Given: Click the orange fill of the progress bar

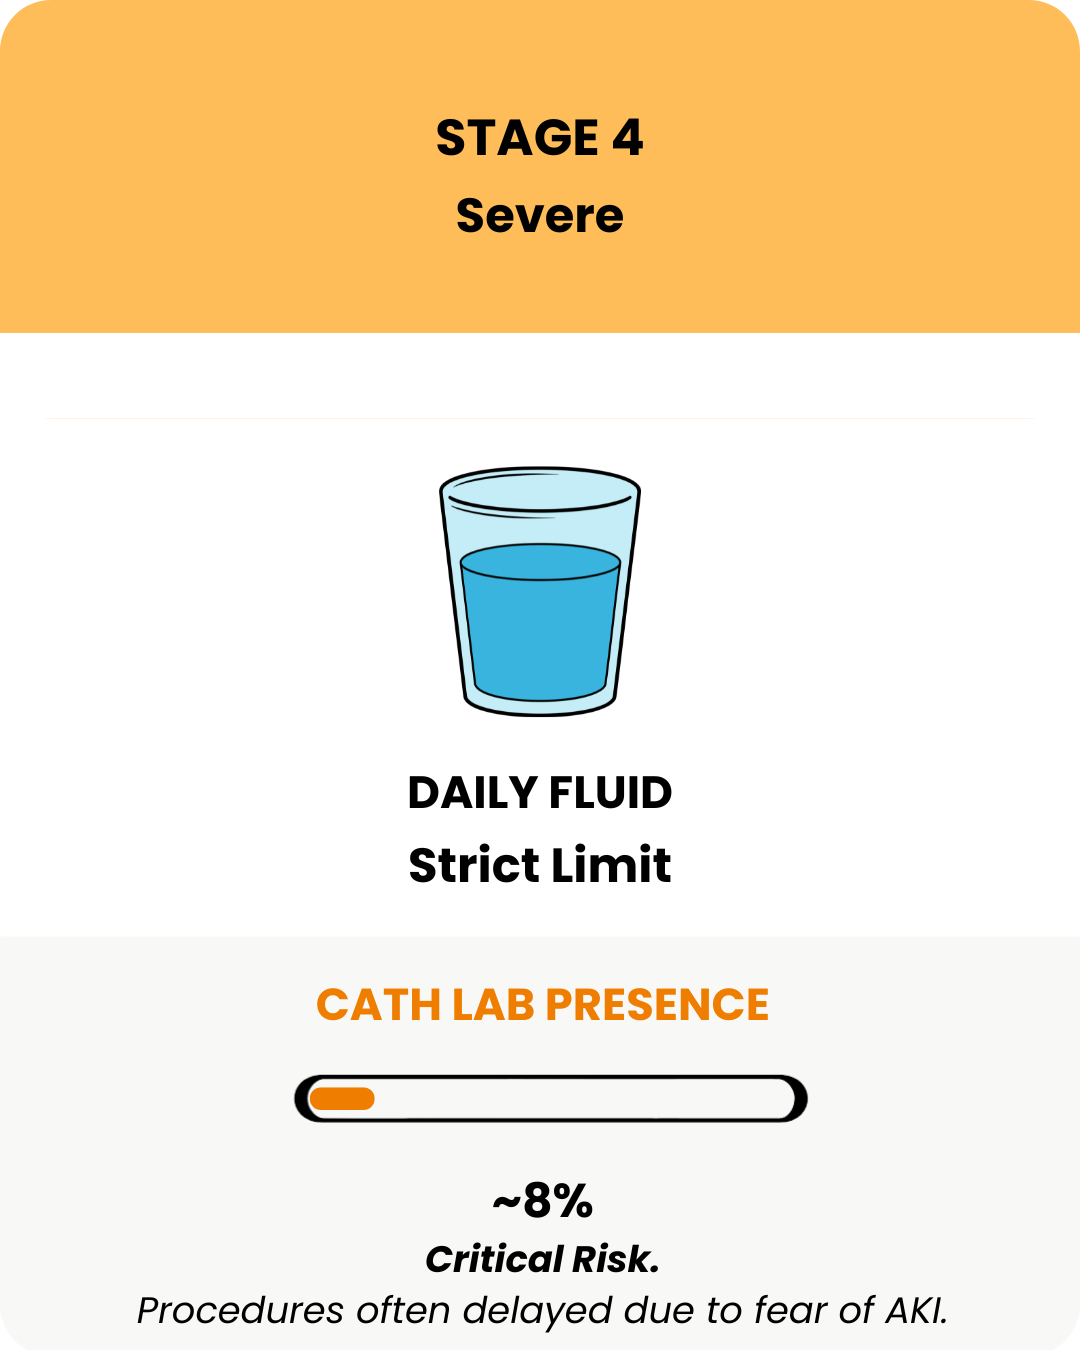Looking at the screenshot, I should tap(342, 1099).
